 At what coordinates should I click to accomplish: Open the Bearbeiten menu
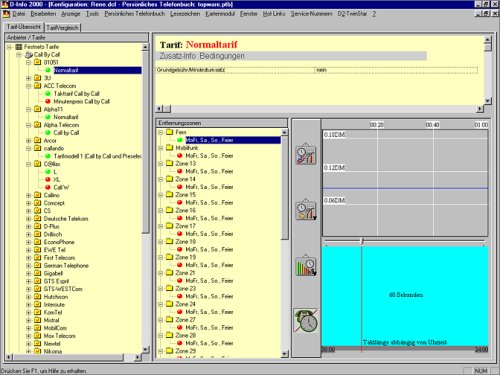point(43,14)
